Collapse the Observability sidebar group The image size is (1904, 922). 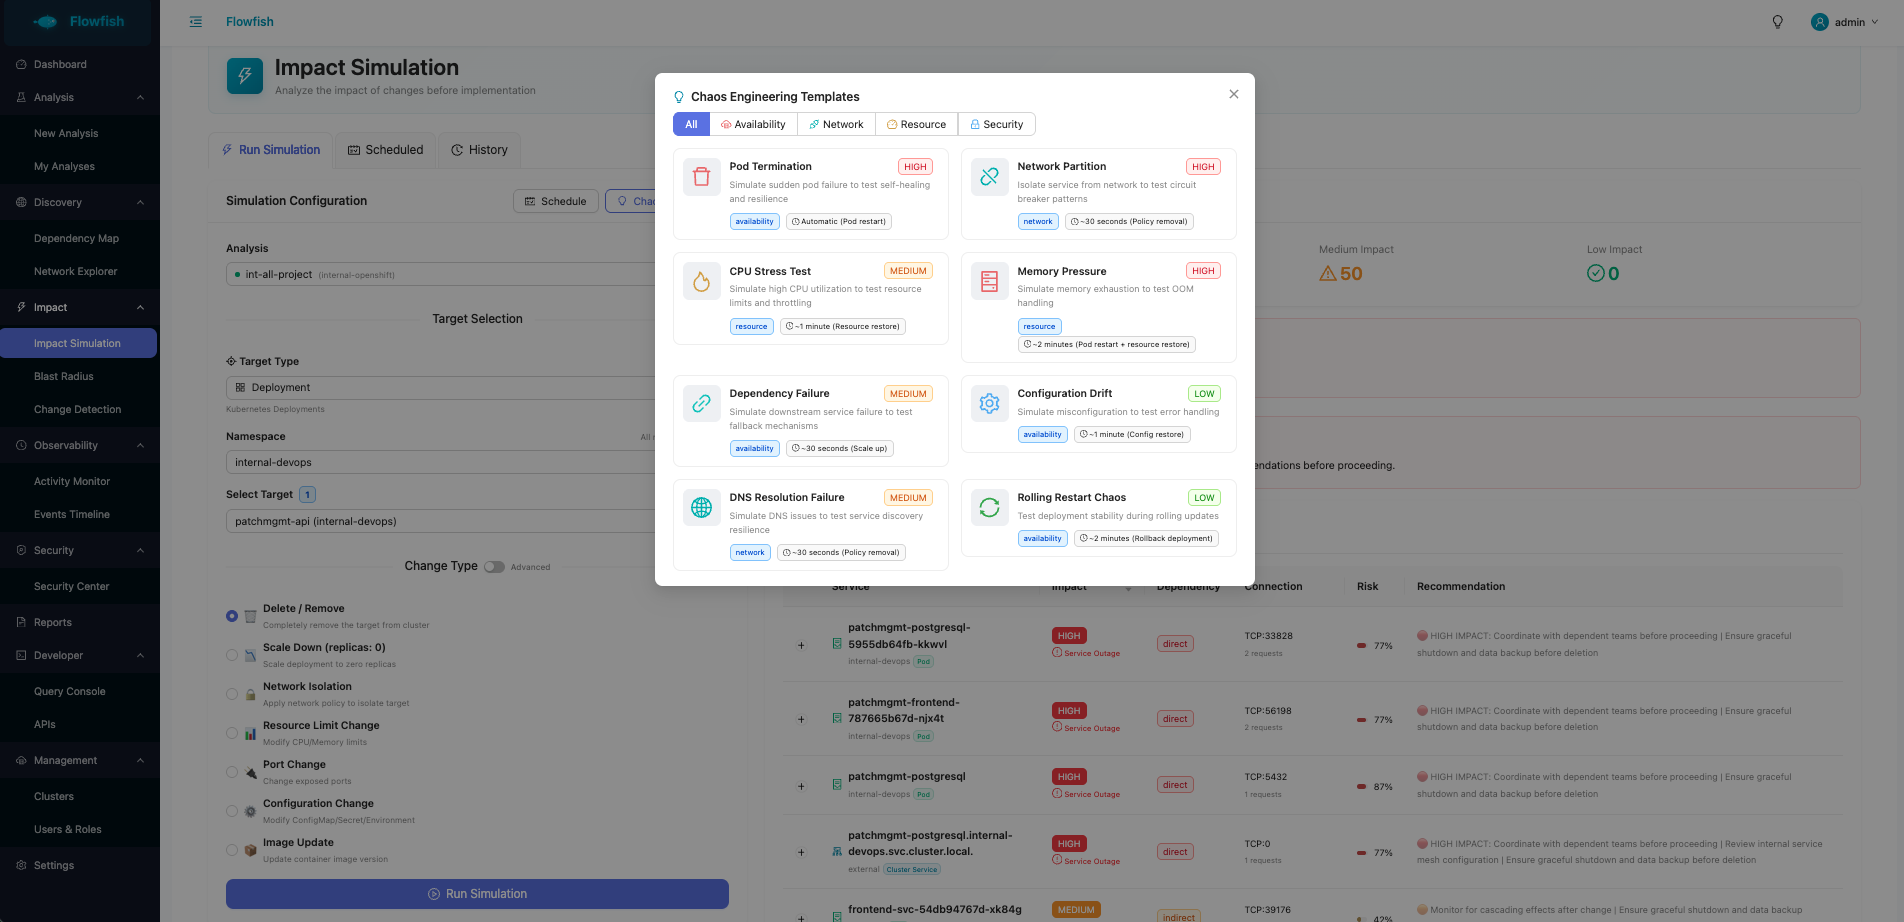(140, 446)
